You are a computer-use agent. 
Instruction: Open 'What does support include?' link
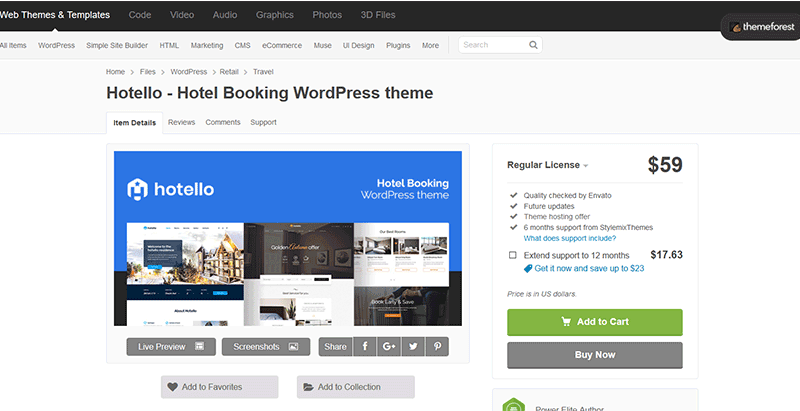coord(570,239)
